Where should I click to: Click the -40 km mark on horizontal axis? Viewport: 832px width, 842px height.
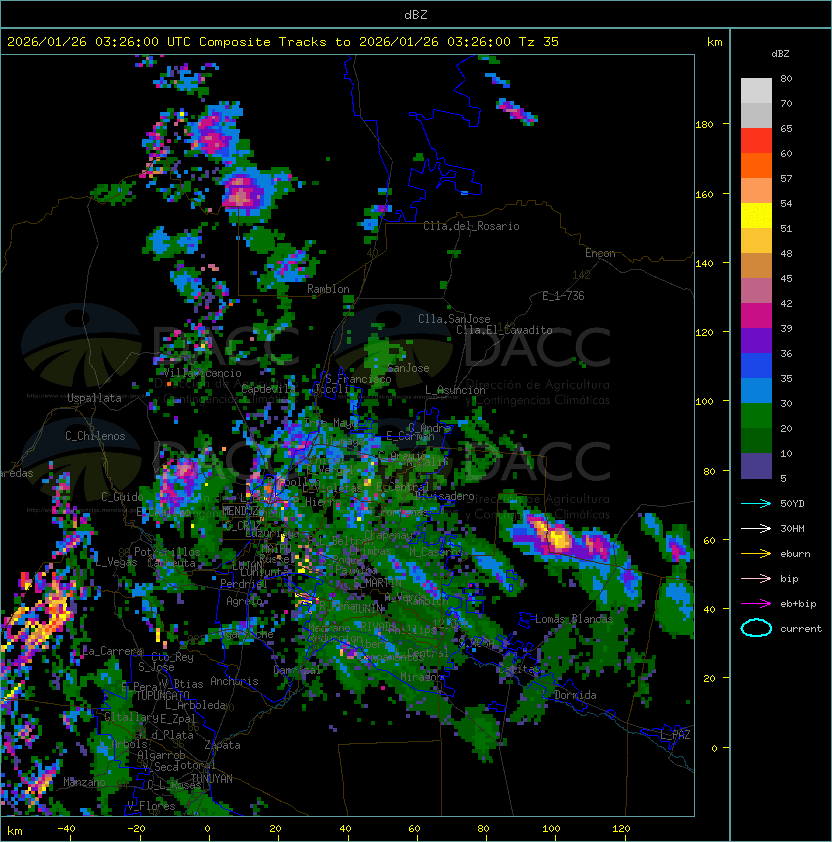click(x=66, y=829)
